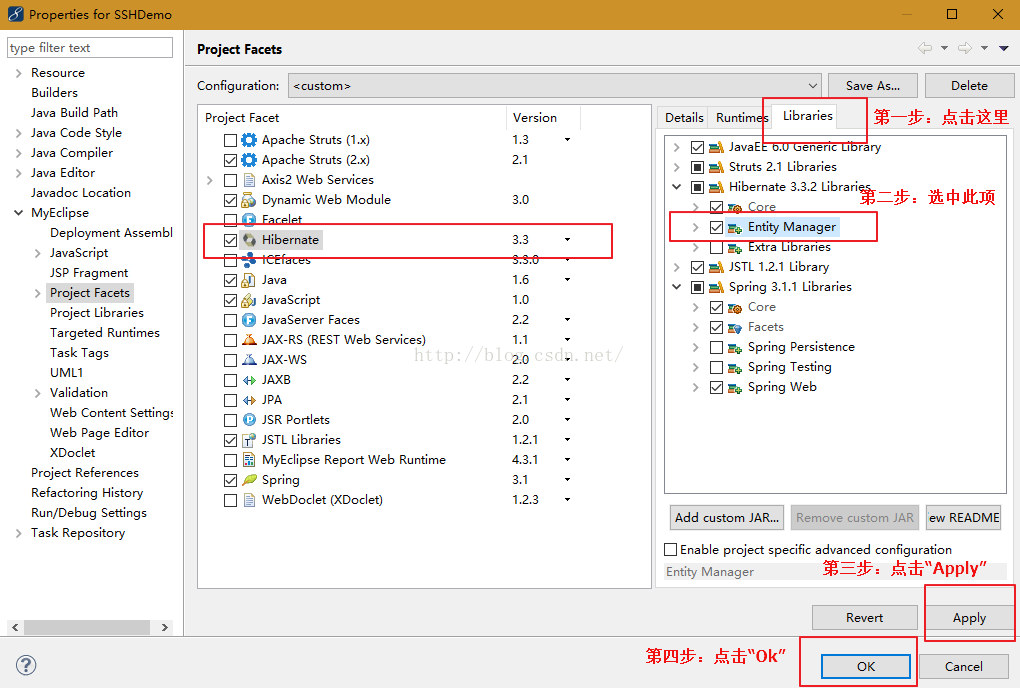The height and width of the screenshot is (688, 1020).
Task: Click the Apache Struts (1.x) gear icon
Action: 249,140
